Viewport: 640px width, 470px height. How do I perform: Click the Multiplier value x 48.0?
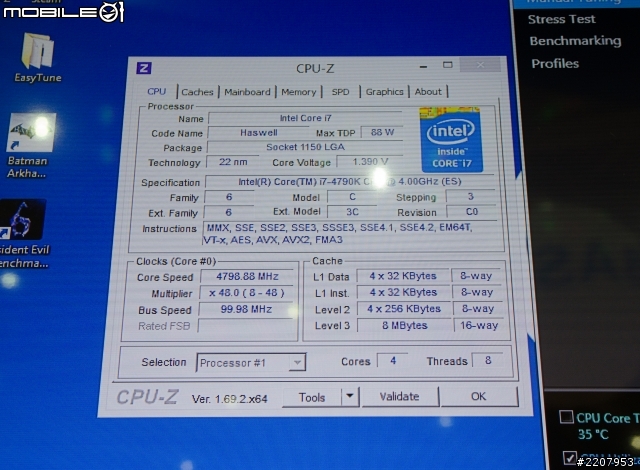[247, 293]
